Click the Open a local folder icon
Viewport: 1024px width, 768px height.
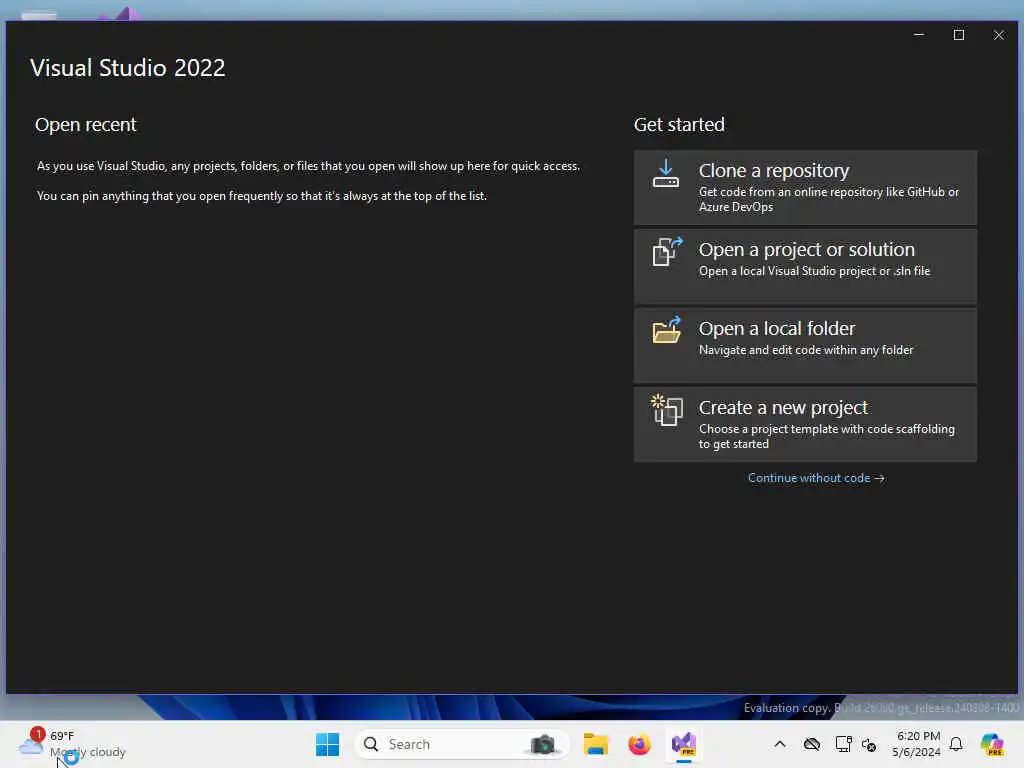click(x=667, y=330)
